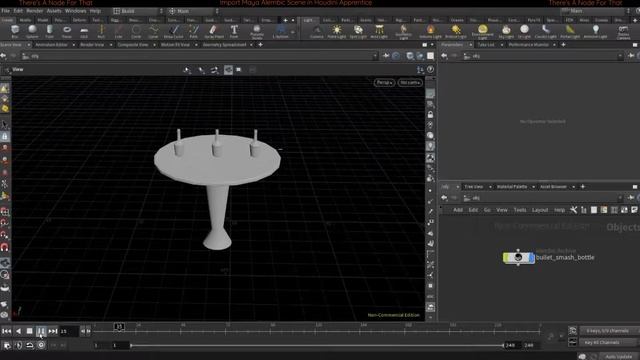Select the Spray Paint shelf tool

click(214, 31)
